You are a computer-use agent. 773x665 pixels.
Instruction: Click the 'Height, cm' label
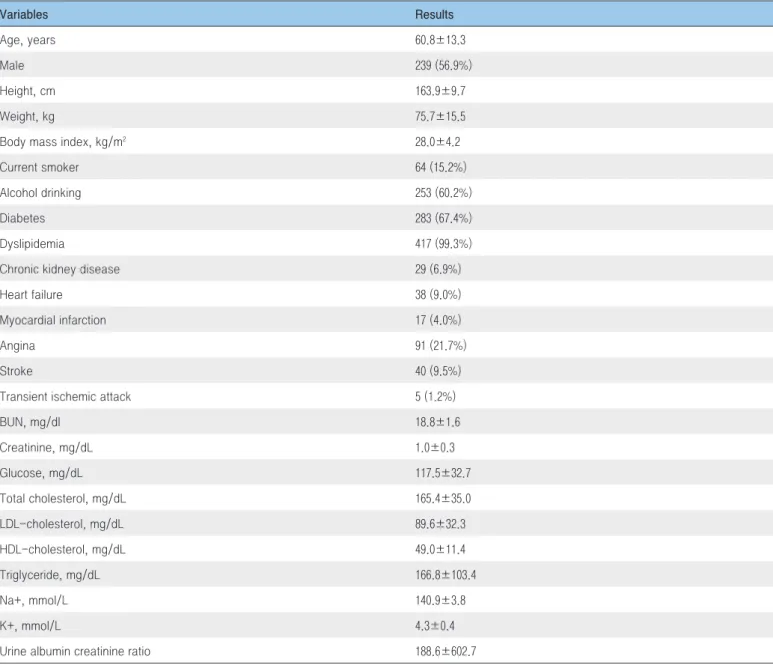(x=28, y=91)
